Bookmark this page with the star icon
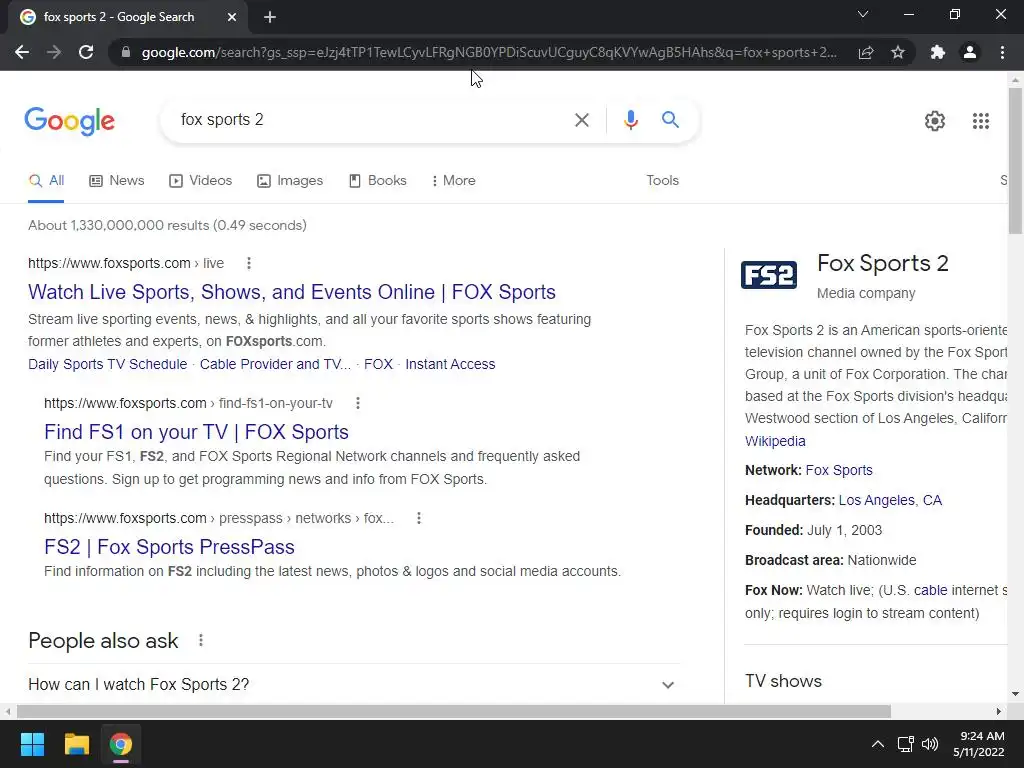1024x768 pixels. pyautogui.click(x=898, y=52)
